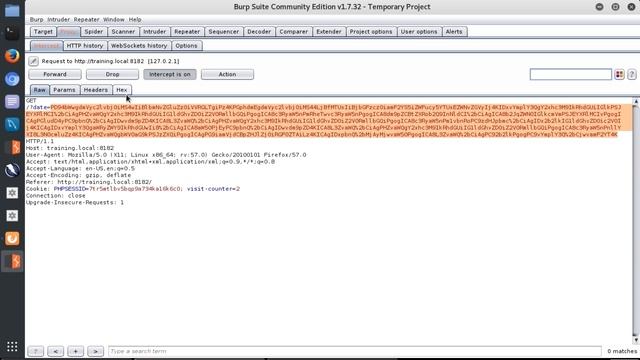Viewport: 640px width, 360px height.
Task: Open the second white gear dock icon
Action: tap(12, 216)
